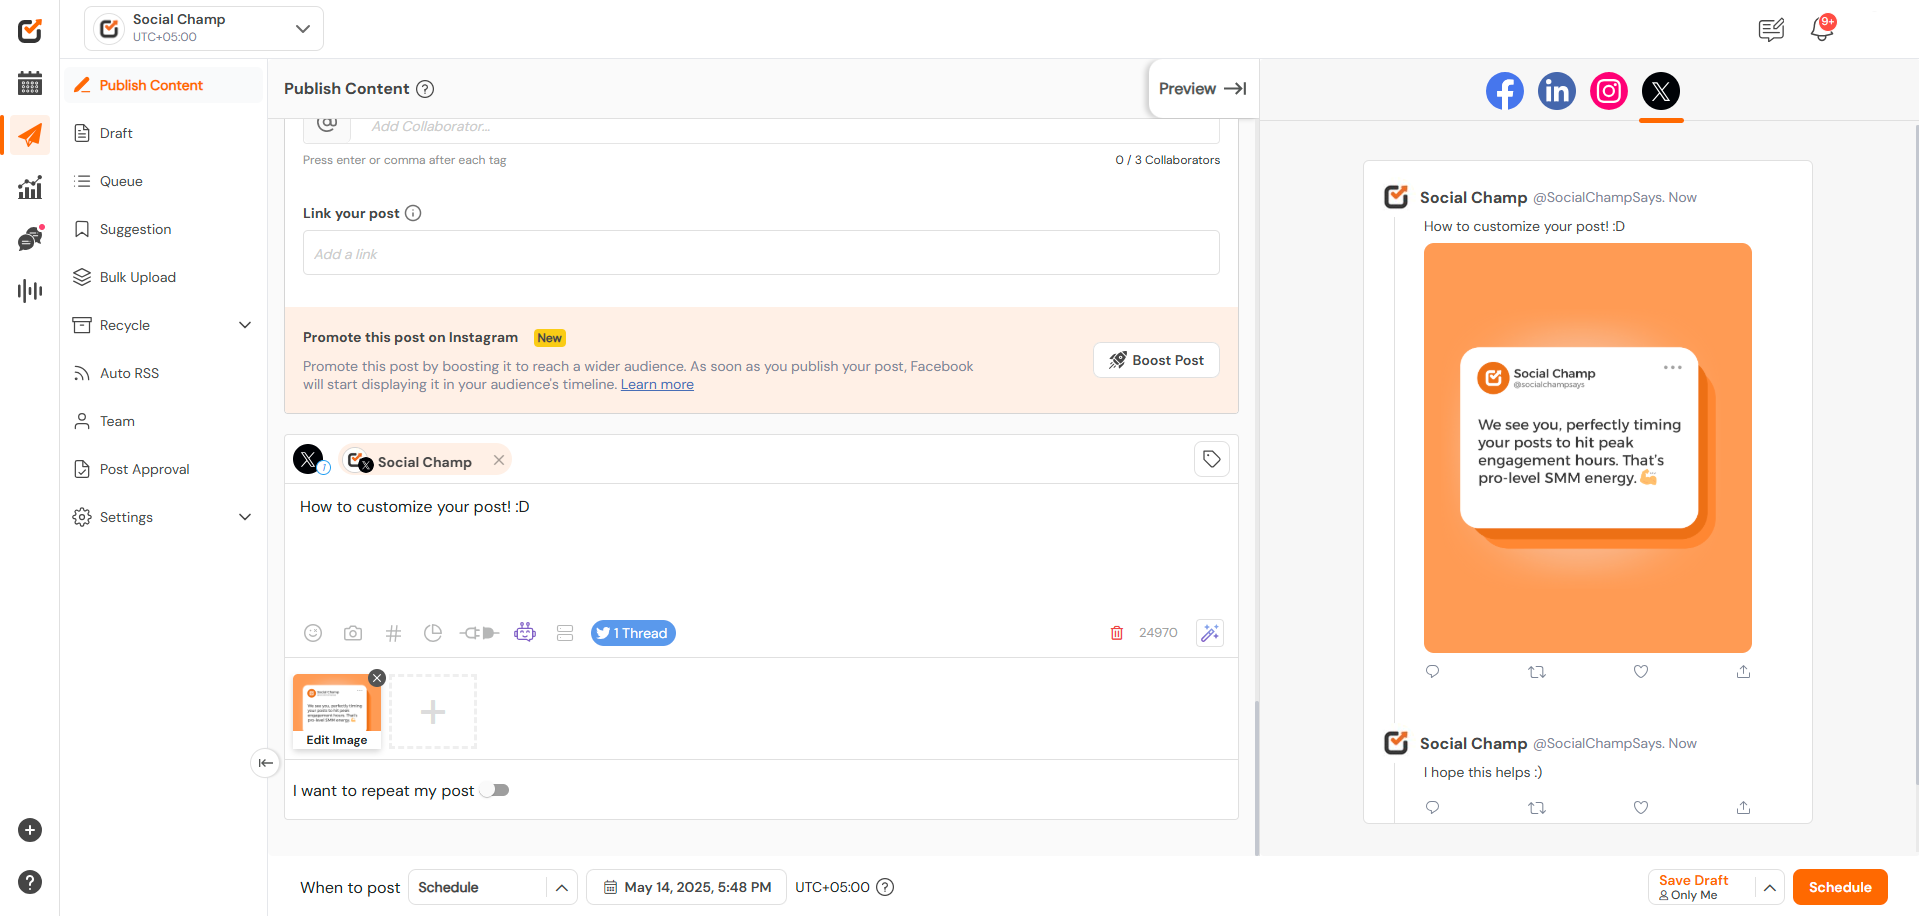1919x916 pixels.
Task: Click the editor vertical scrollbar
Action: pos(1257,778)
